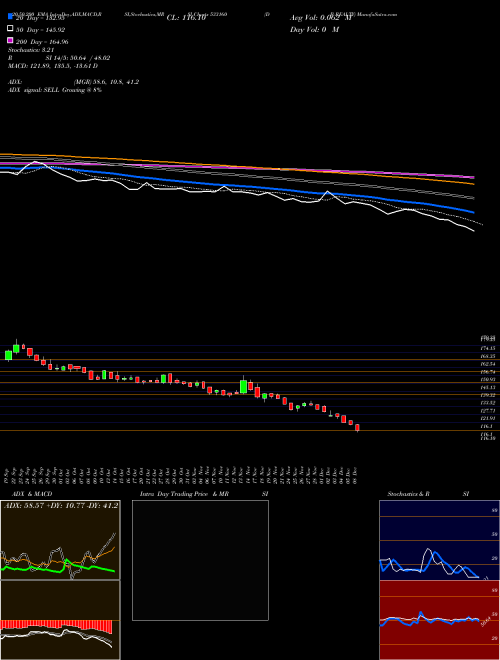Click the white 50 Day legend swatch

(x=10, y=29)
